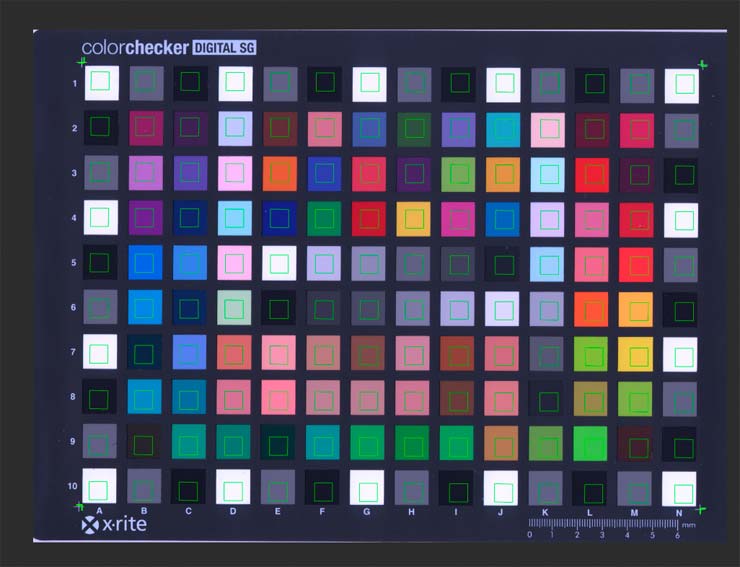Screen dimensions: 740x567
Task: Choose the teal patch at C9
Action: (x=189, y=441)
